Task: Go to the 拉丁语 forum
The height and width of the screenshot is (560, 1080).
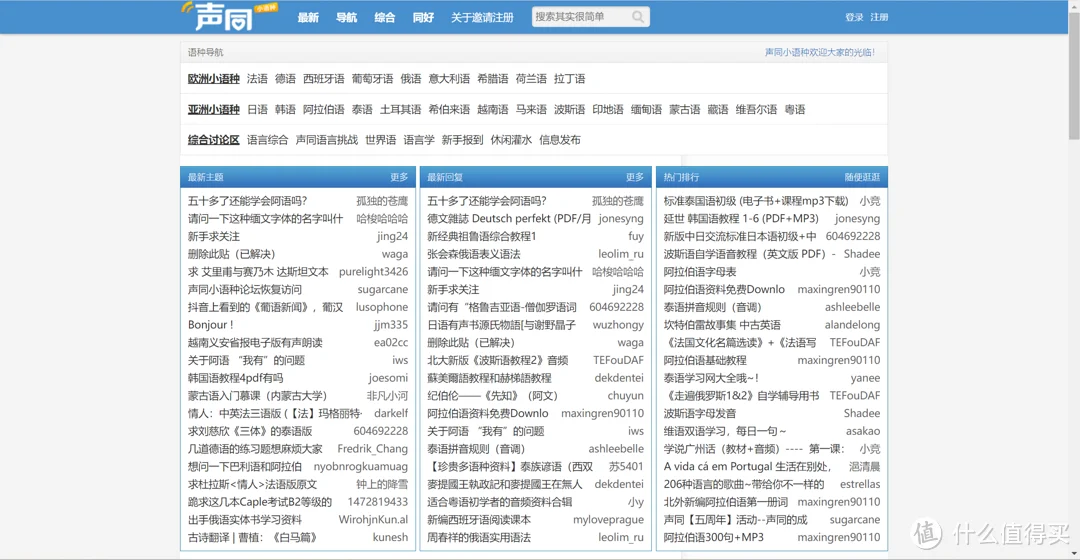Action: [x=570, y=79]
